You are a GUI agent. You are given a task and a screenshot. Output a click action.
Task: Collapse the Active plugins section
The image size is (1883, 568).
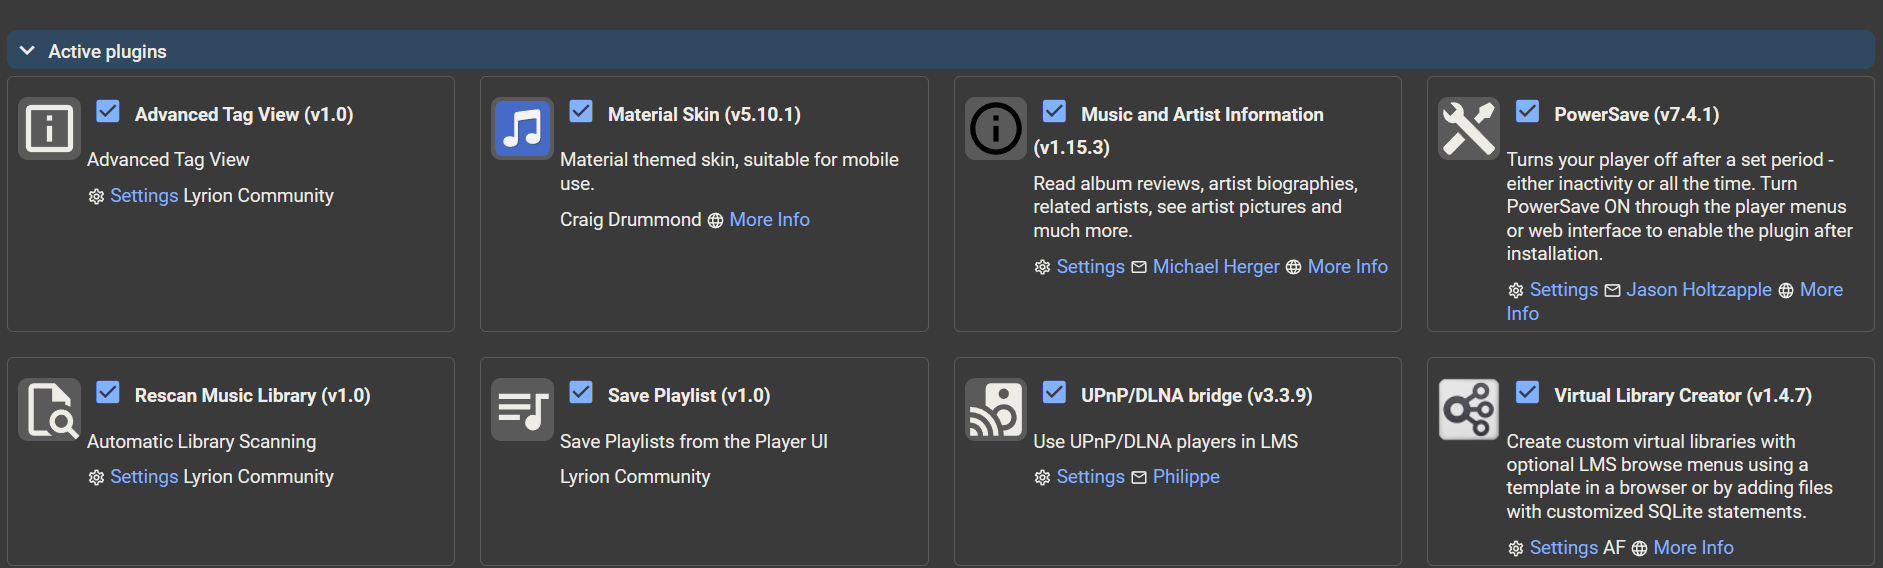pos(27,51)
